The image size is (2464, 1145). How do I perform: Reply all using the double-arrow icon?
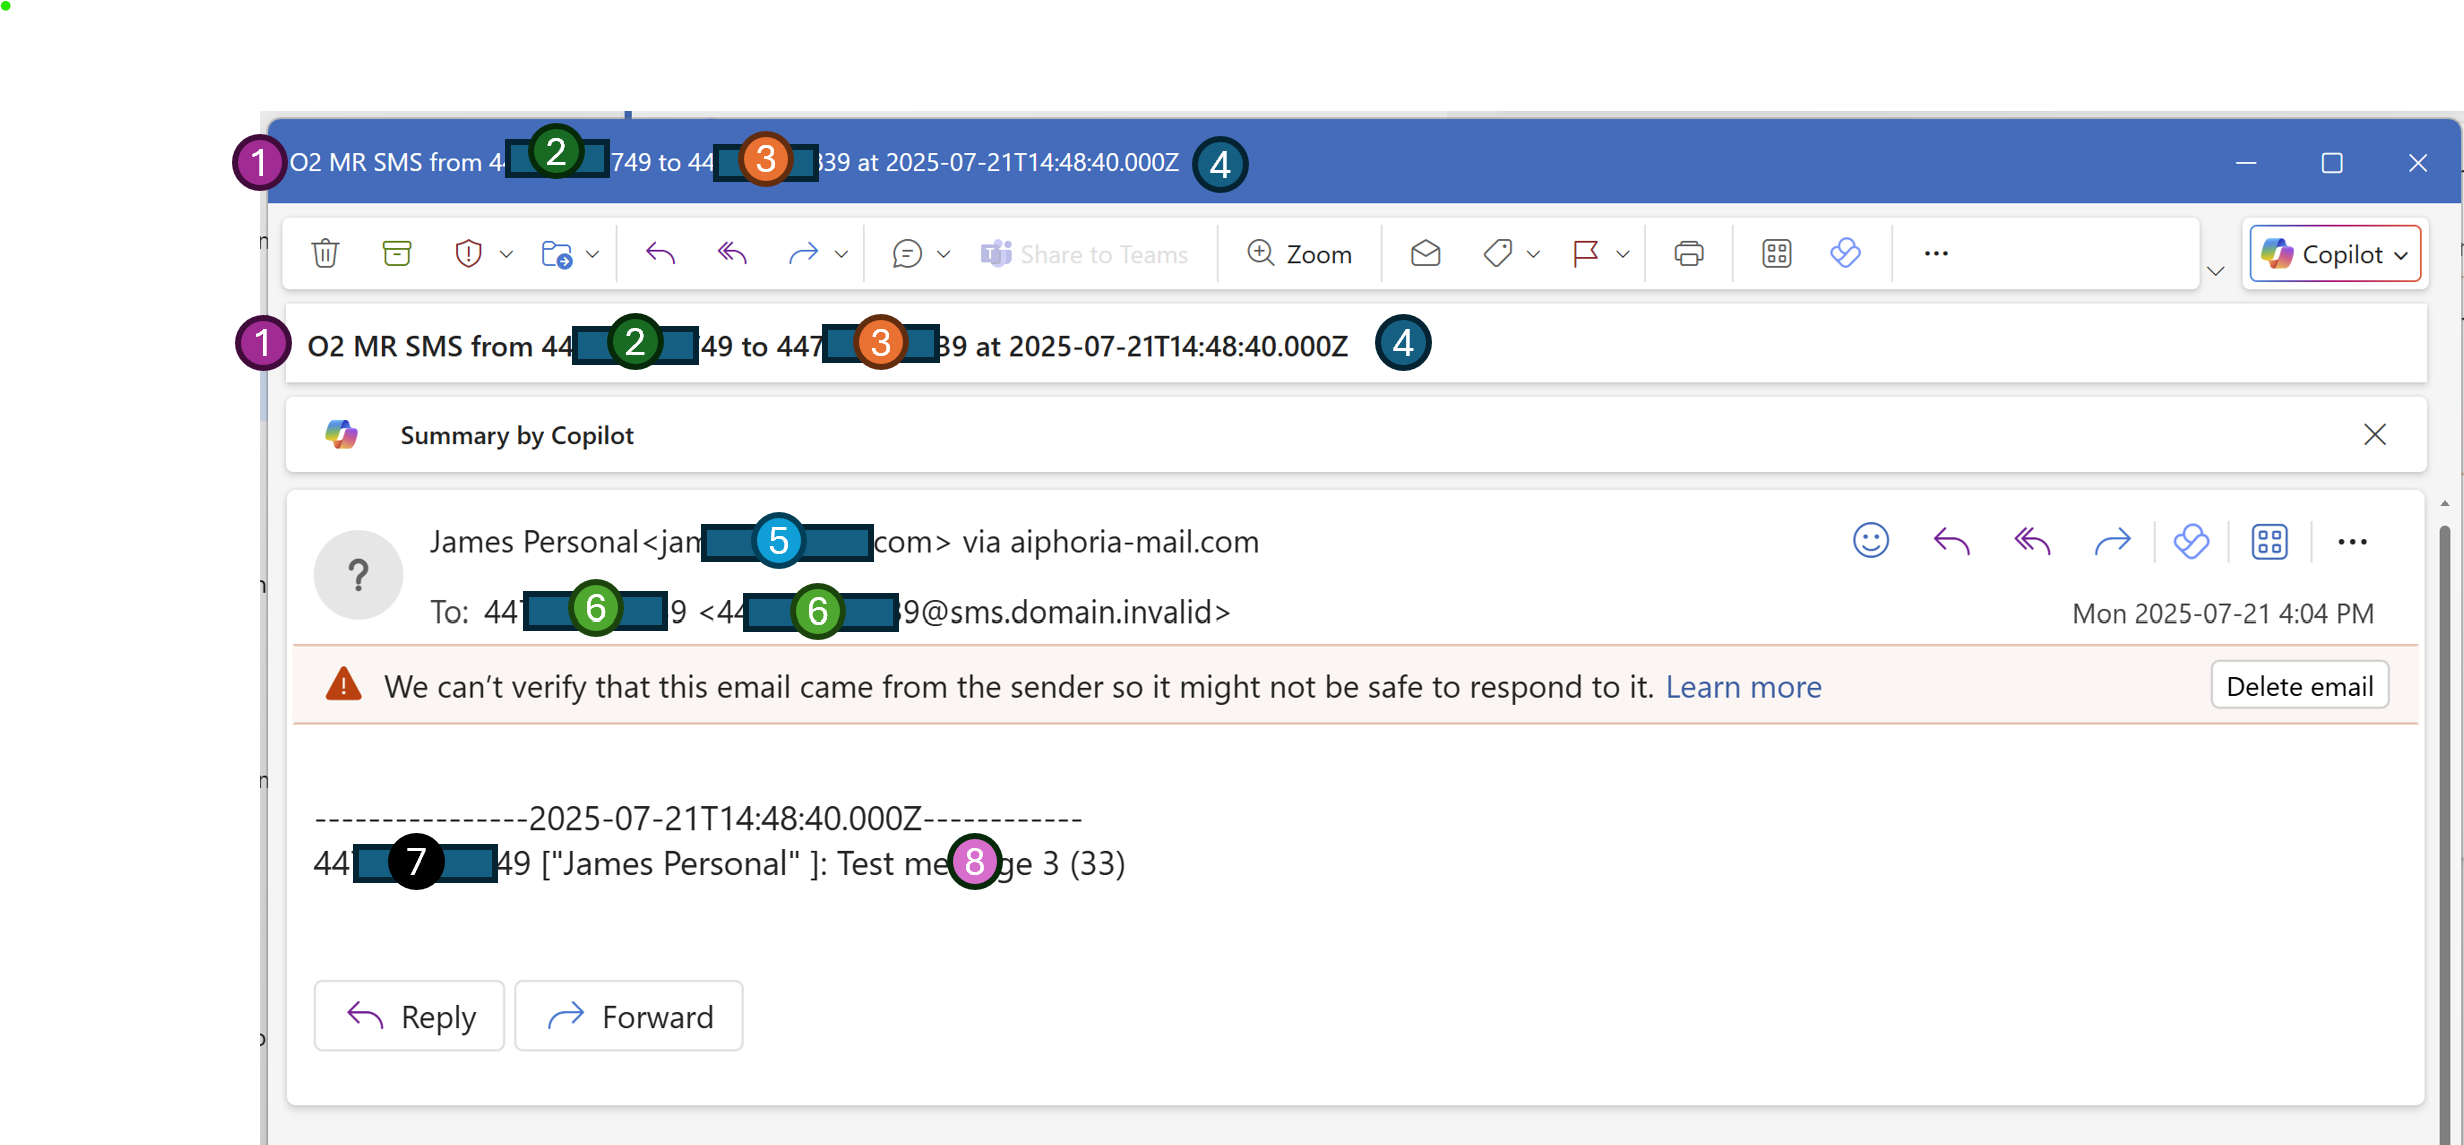(731, 253)
